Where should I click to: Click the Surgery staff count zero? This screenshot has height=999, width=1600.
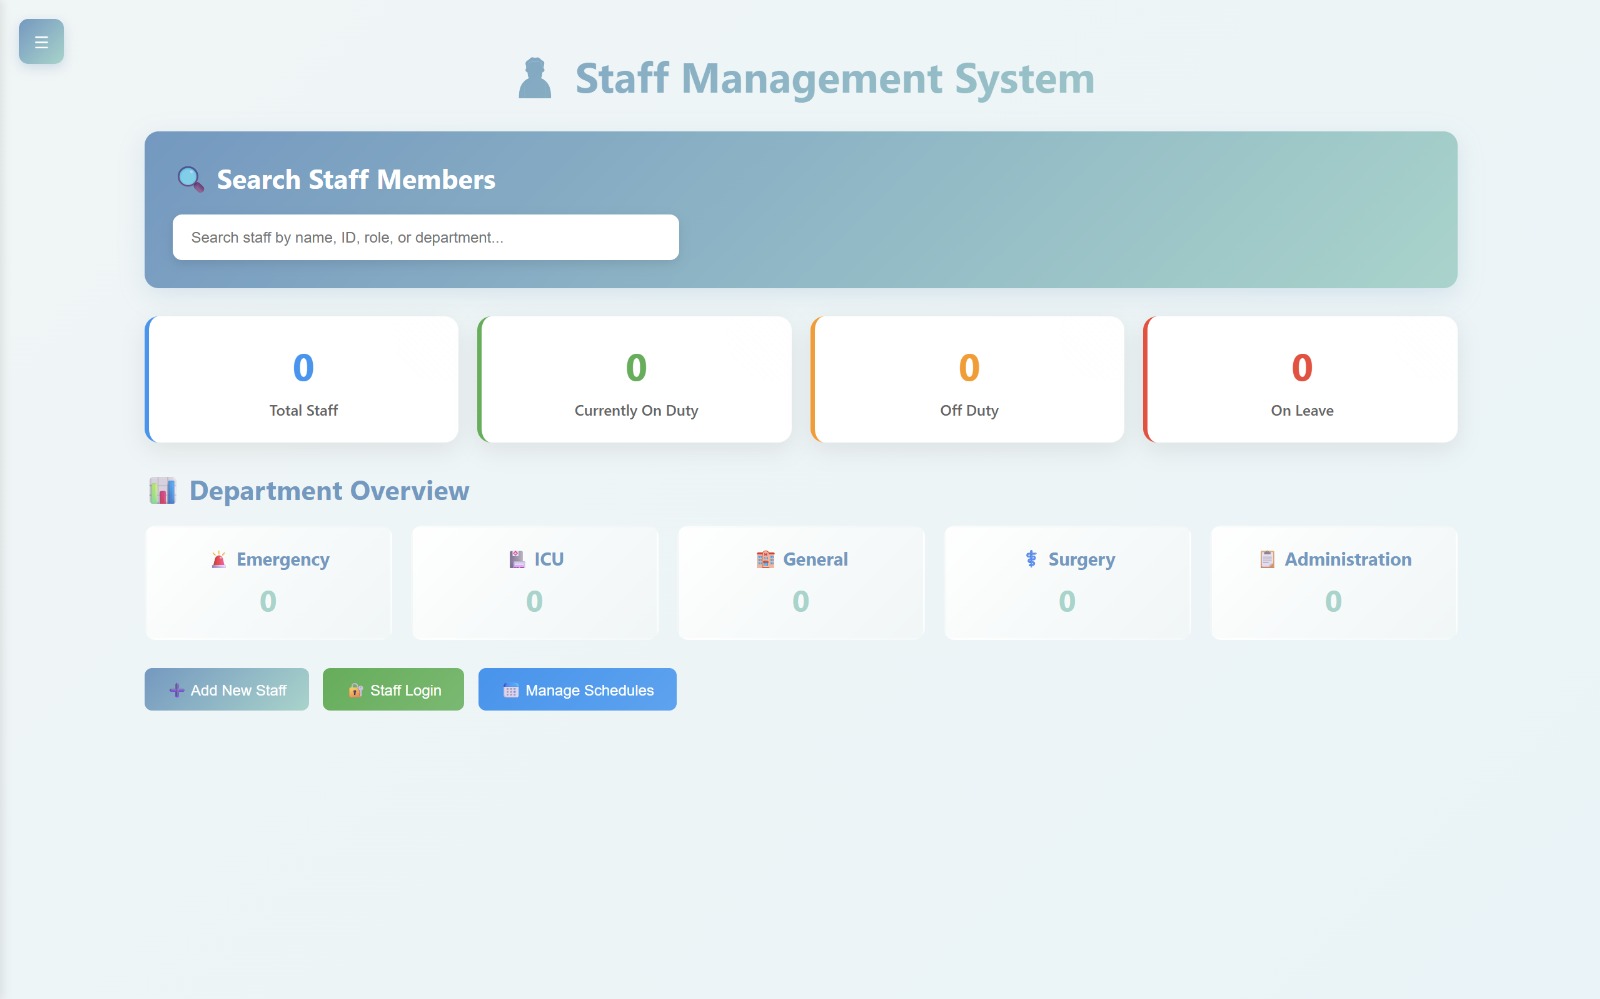pos(1067,601)
